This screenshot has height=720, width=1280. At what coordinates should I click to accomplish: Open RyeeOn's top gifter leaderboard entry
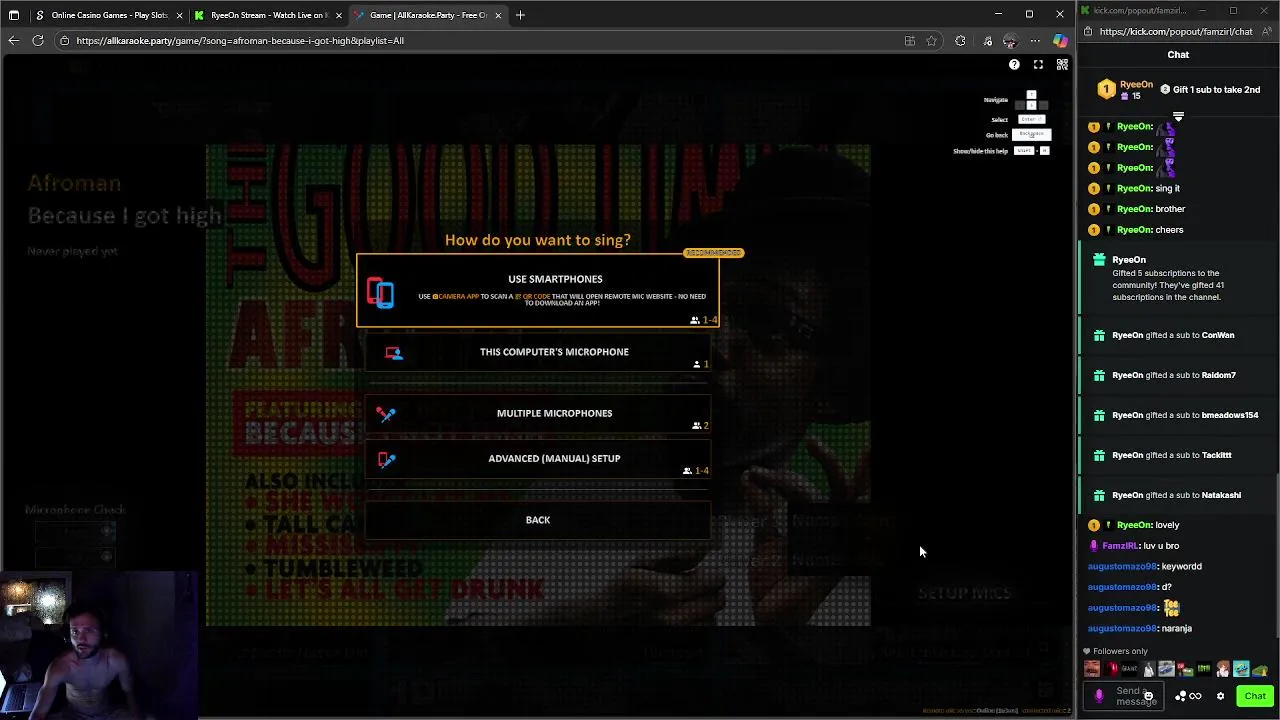point(1126,90)
